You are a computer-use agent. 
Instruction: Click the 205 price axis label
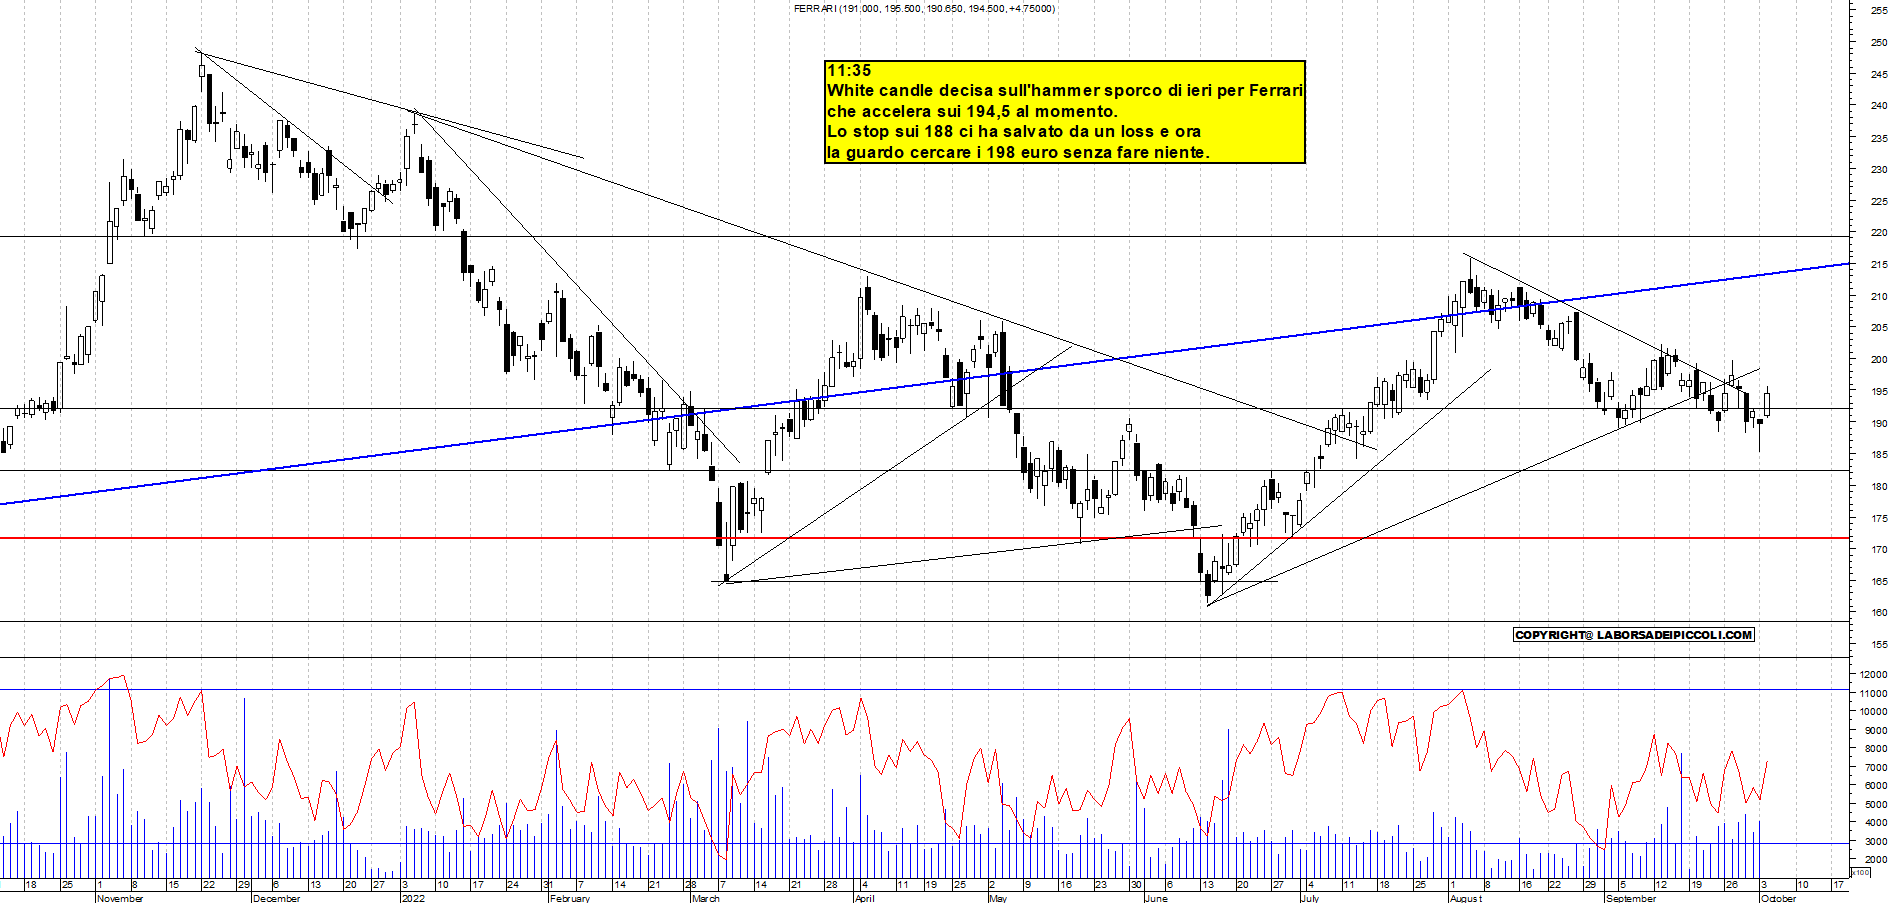pos(1879,327)
